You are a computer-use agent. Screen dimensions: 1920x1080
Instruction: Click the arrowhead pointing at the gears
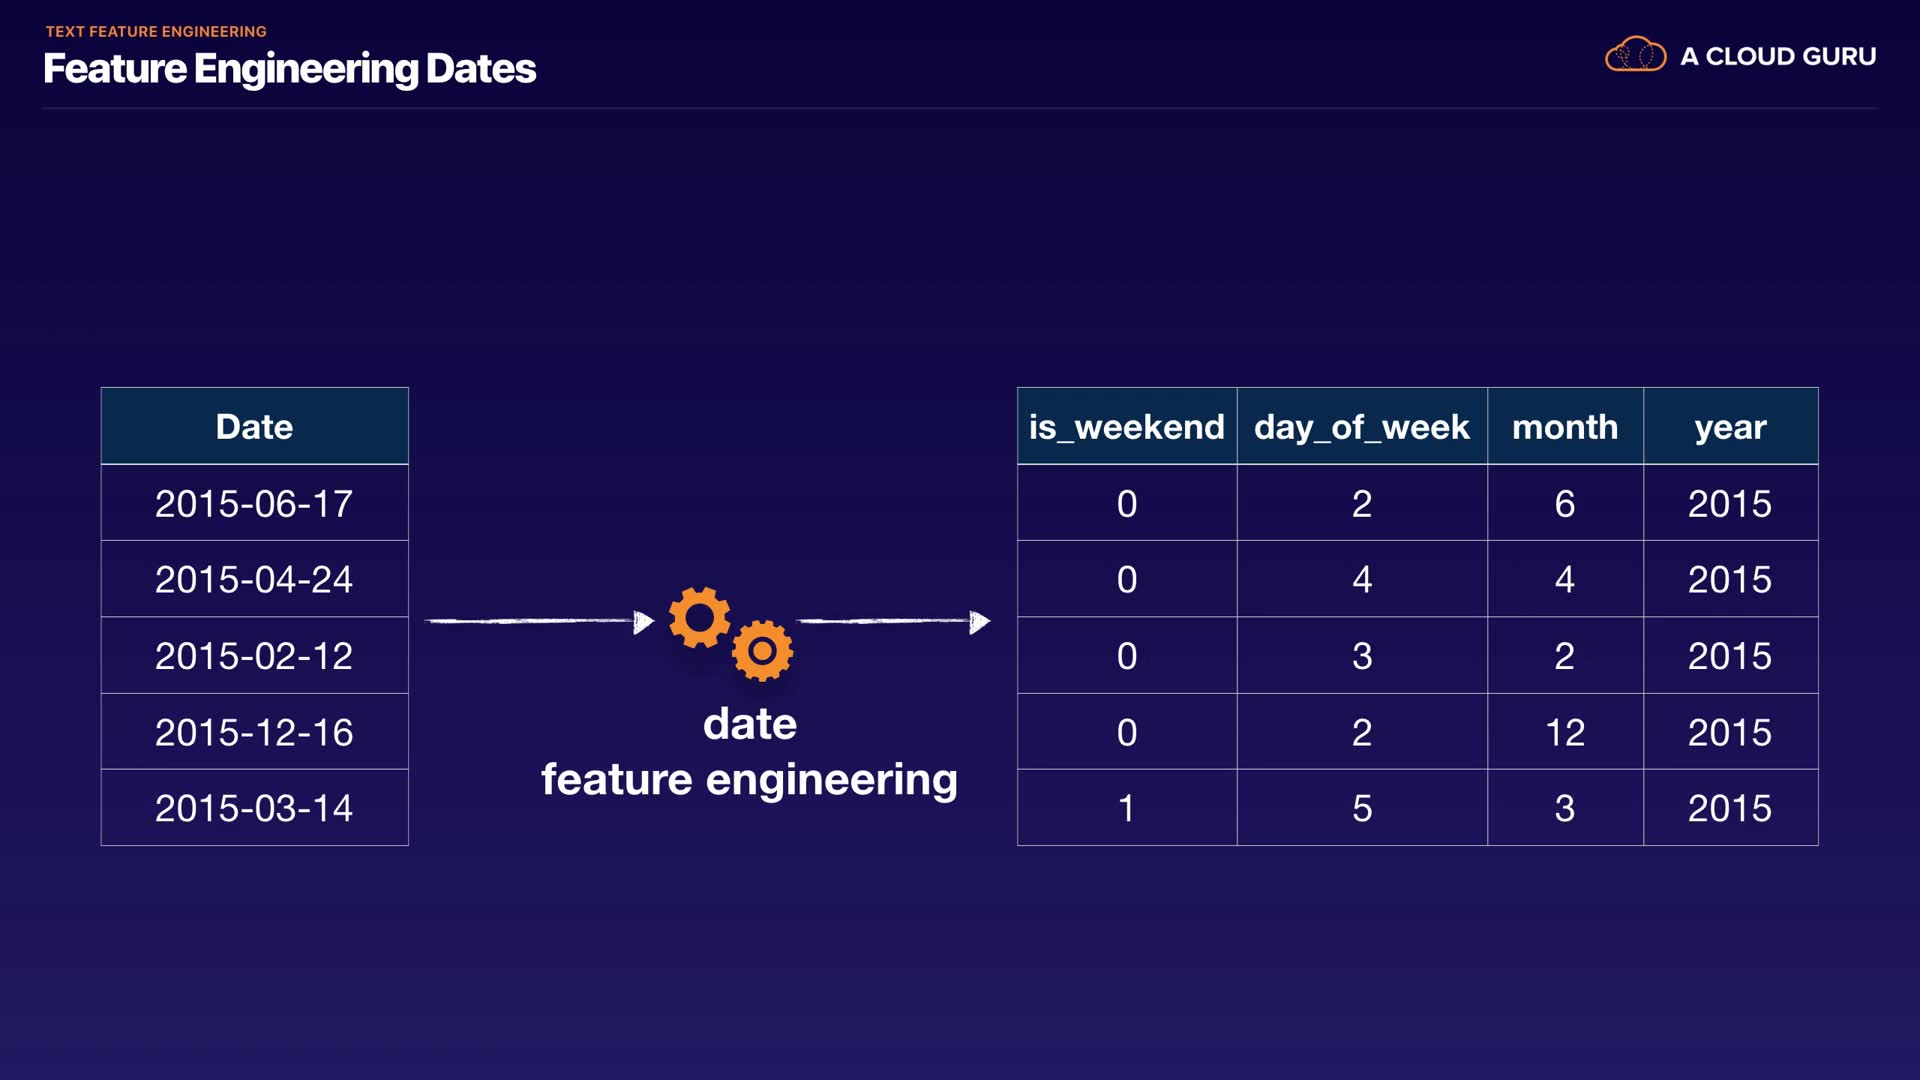pos(643,622)
